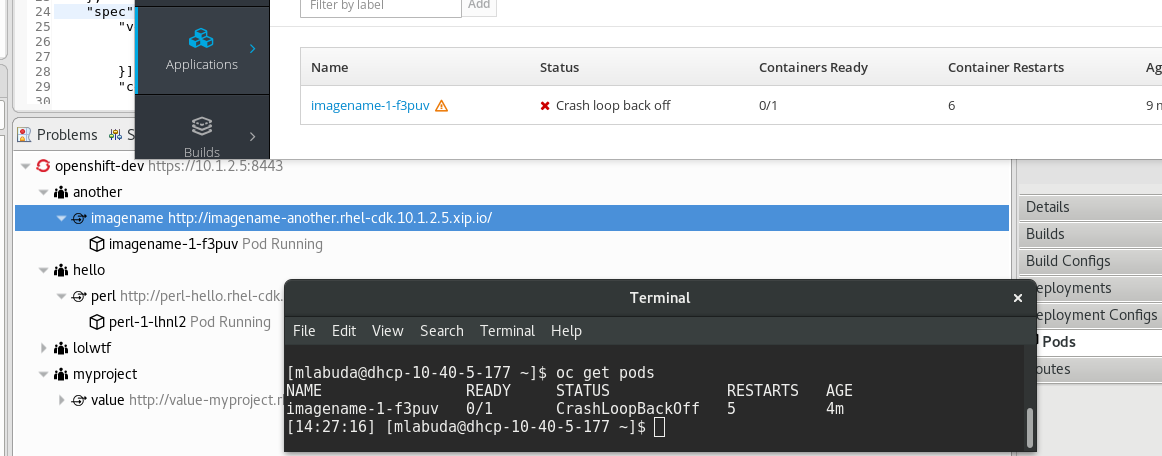The image size is (1162, 456).
Task: Click the openshift-dev connection icon
Action: pos(43,166)
